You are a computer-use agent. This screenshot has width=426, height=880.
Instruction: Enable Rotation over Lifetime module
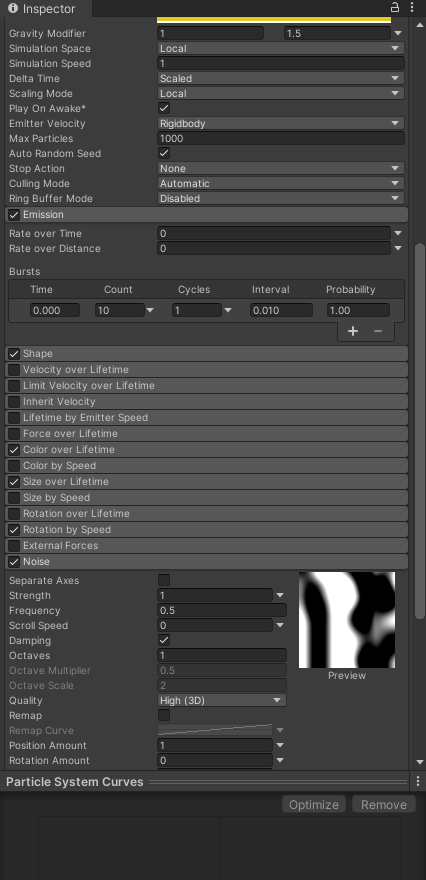coord(14,514)
